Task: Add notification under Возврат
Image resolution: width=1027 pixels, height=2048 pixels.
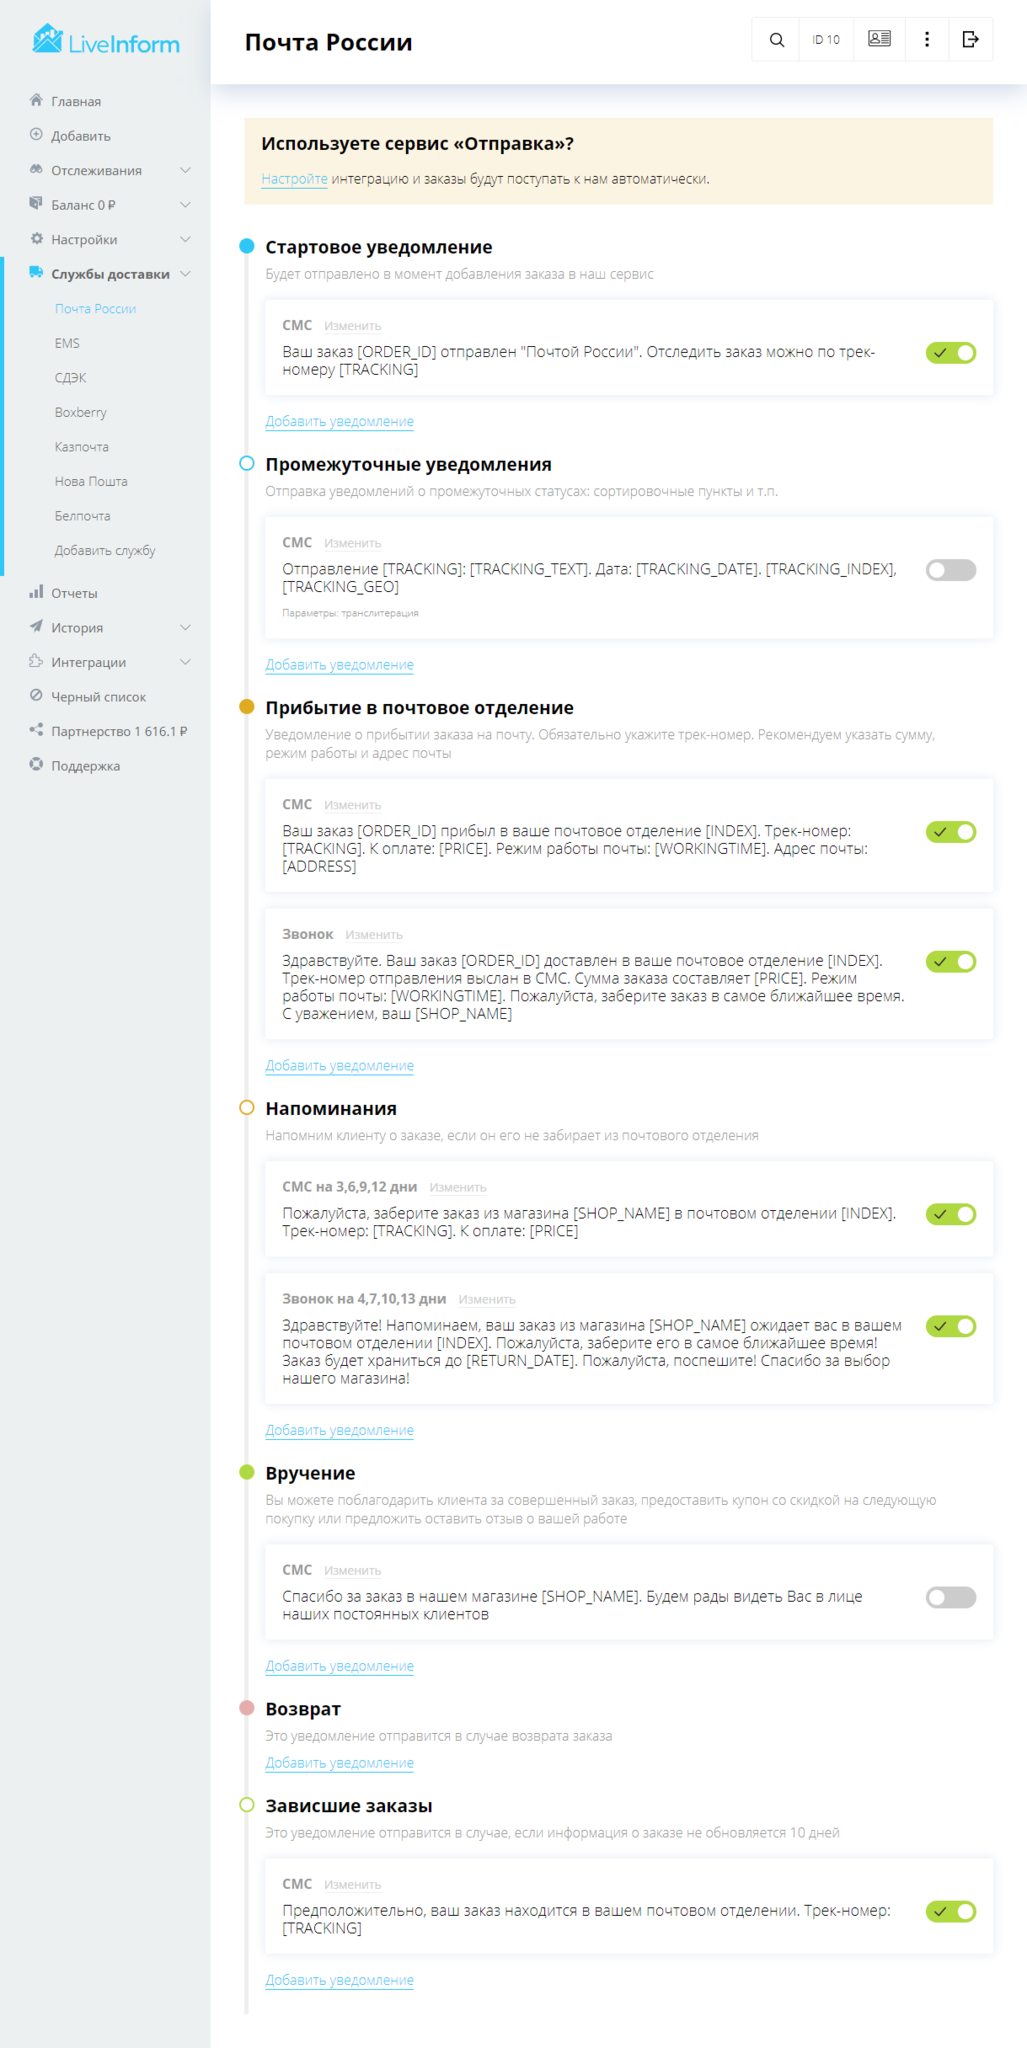Action: (339, 1763)
